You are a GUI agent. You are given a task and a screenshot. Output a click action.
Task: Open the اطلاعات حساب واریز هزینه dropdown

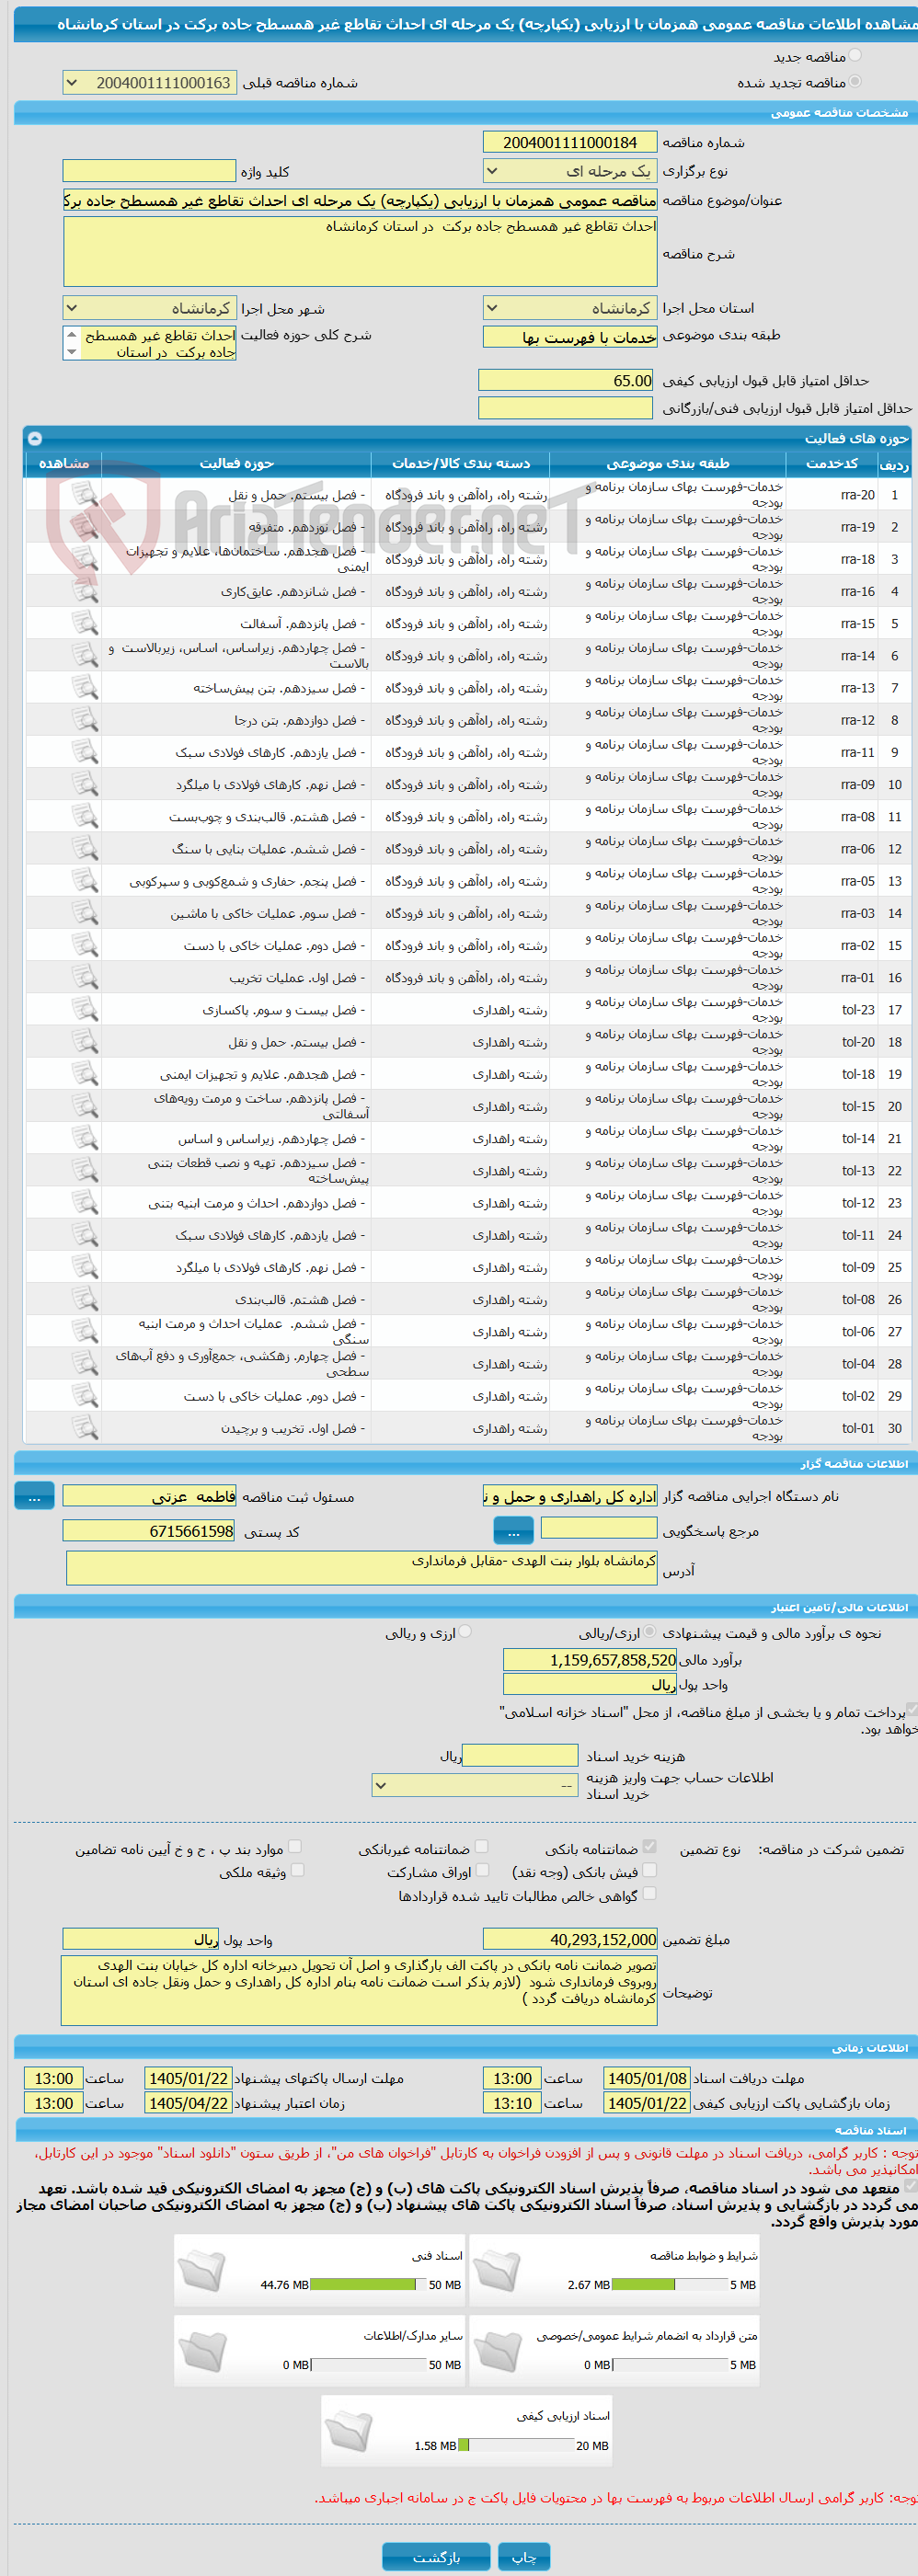tap(475, 1785)
